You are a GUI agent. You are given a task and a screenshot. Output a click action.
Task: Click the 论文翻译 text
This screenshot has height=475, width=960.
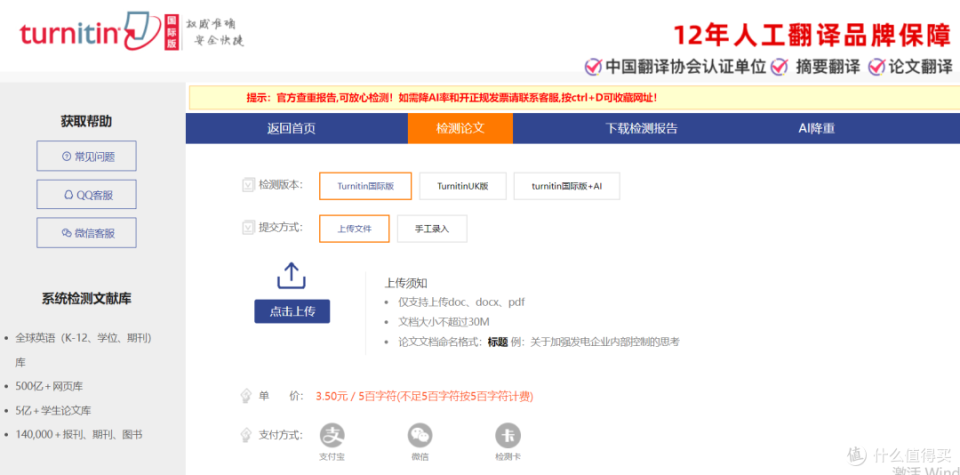(x=921, y=66)
